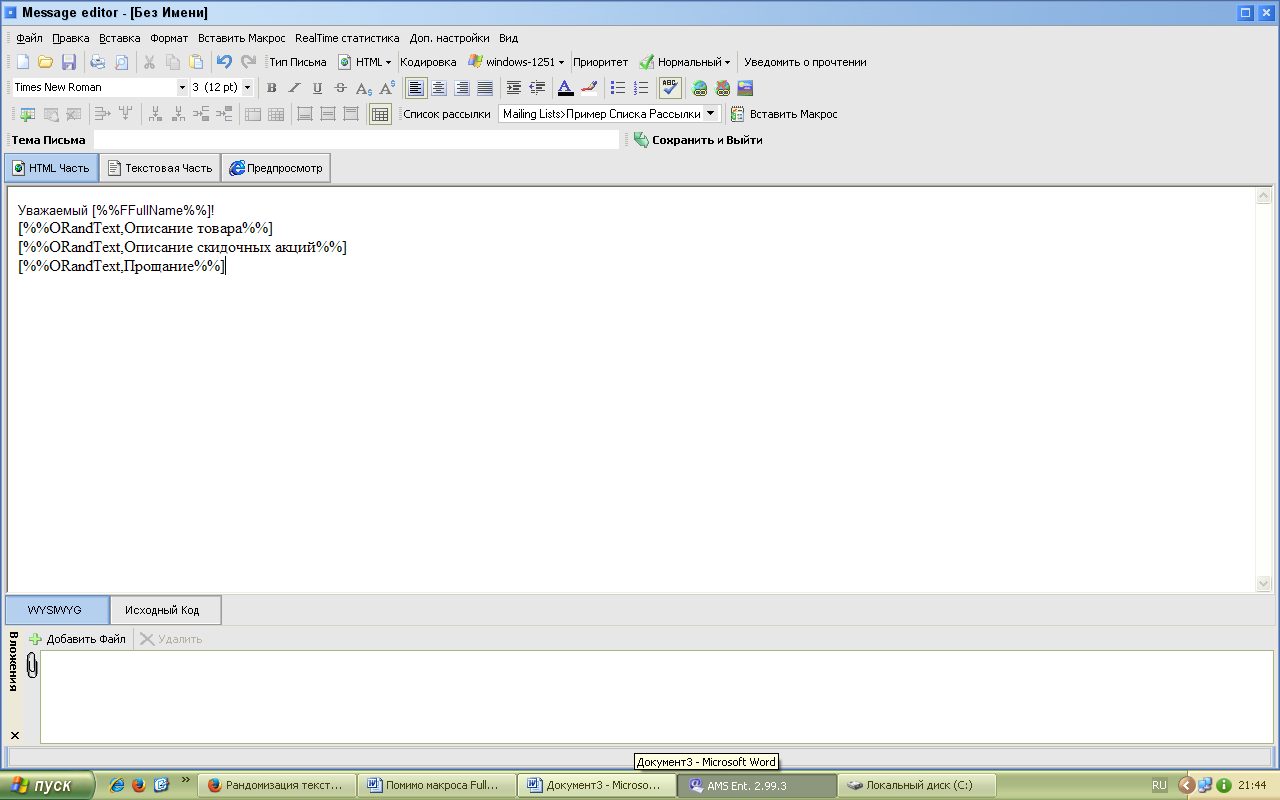Image resolution: width=1280 pixels, height=800 pixels.
Task: Increase paragraph indent
Action: (x=514, y=88)
